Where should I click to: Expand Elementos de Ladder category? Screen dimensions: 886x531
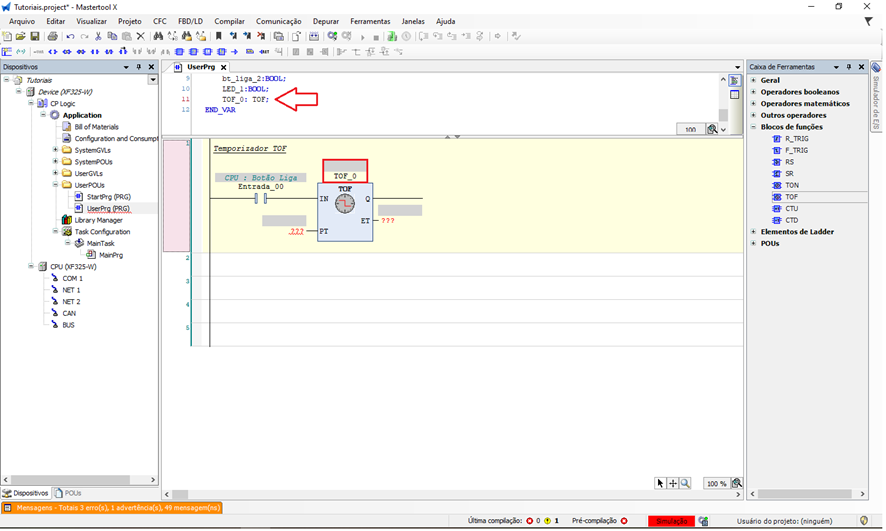(753, 232)
